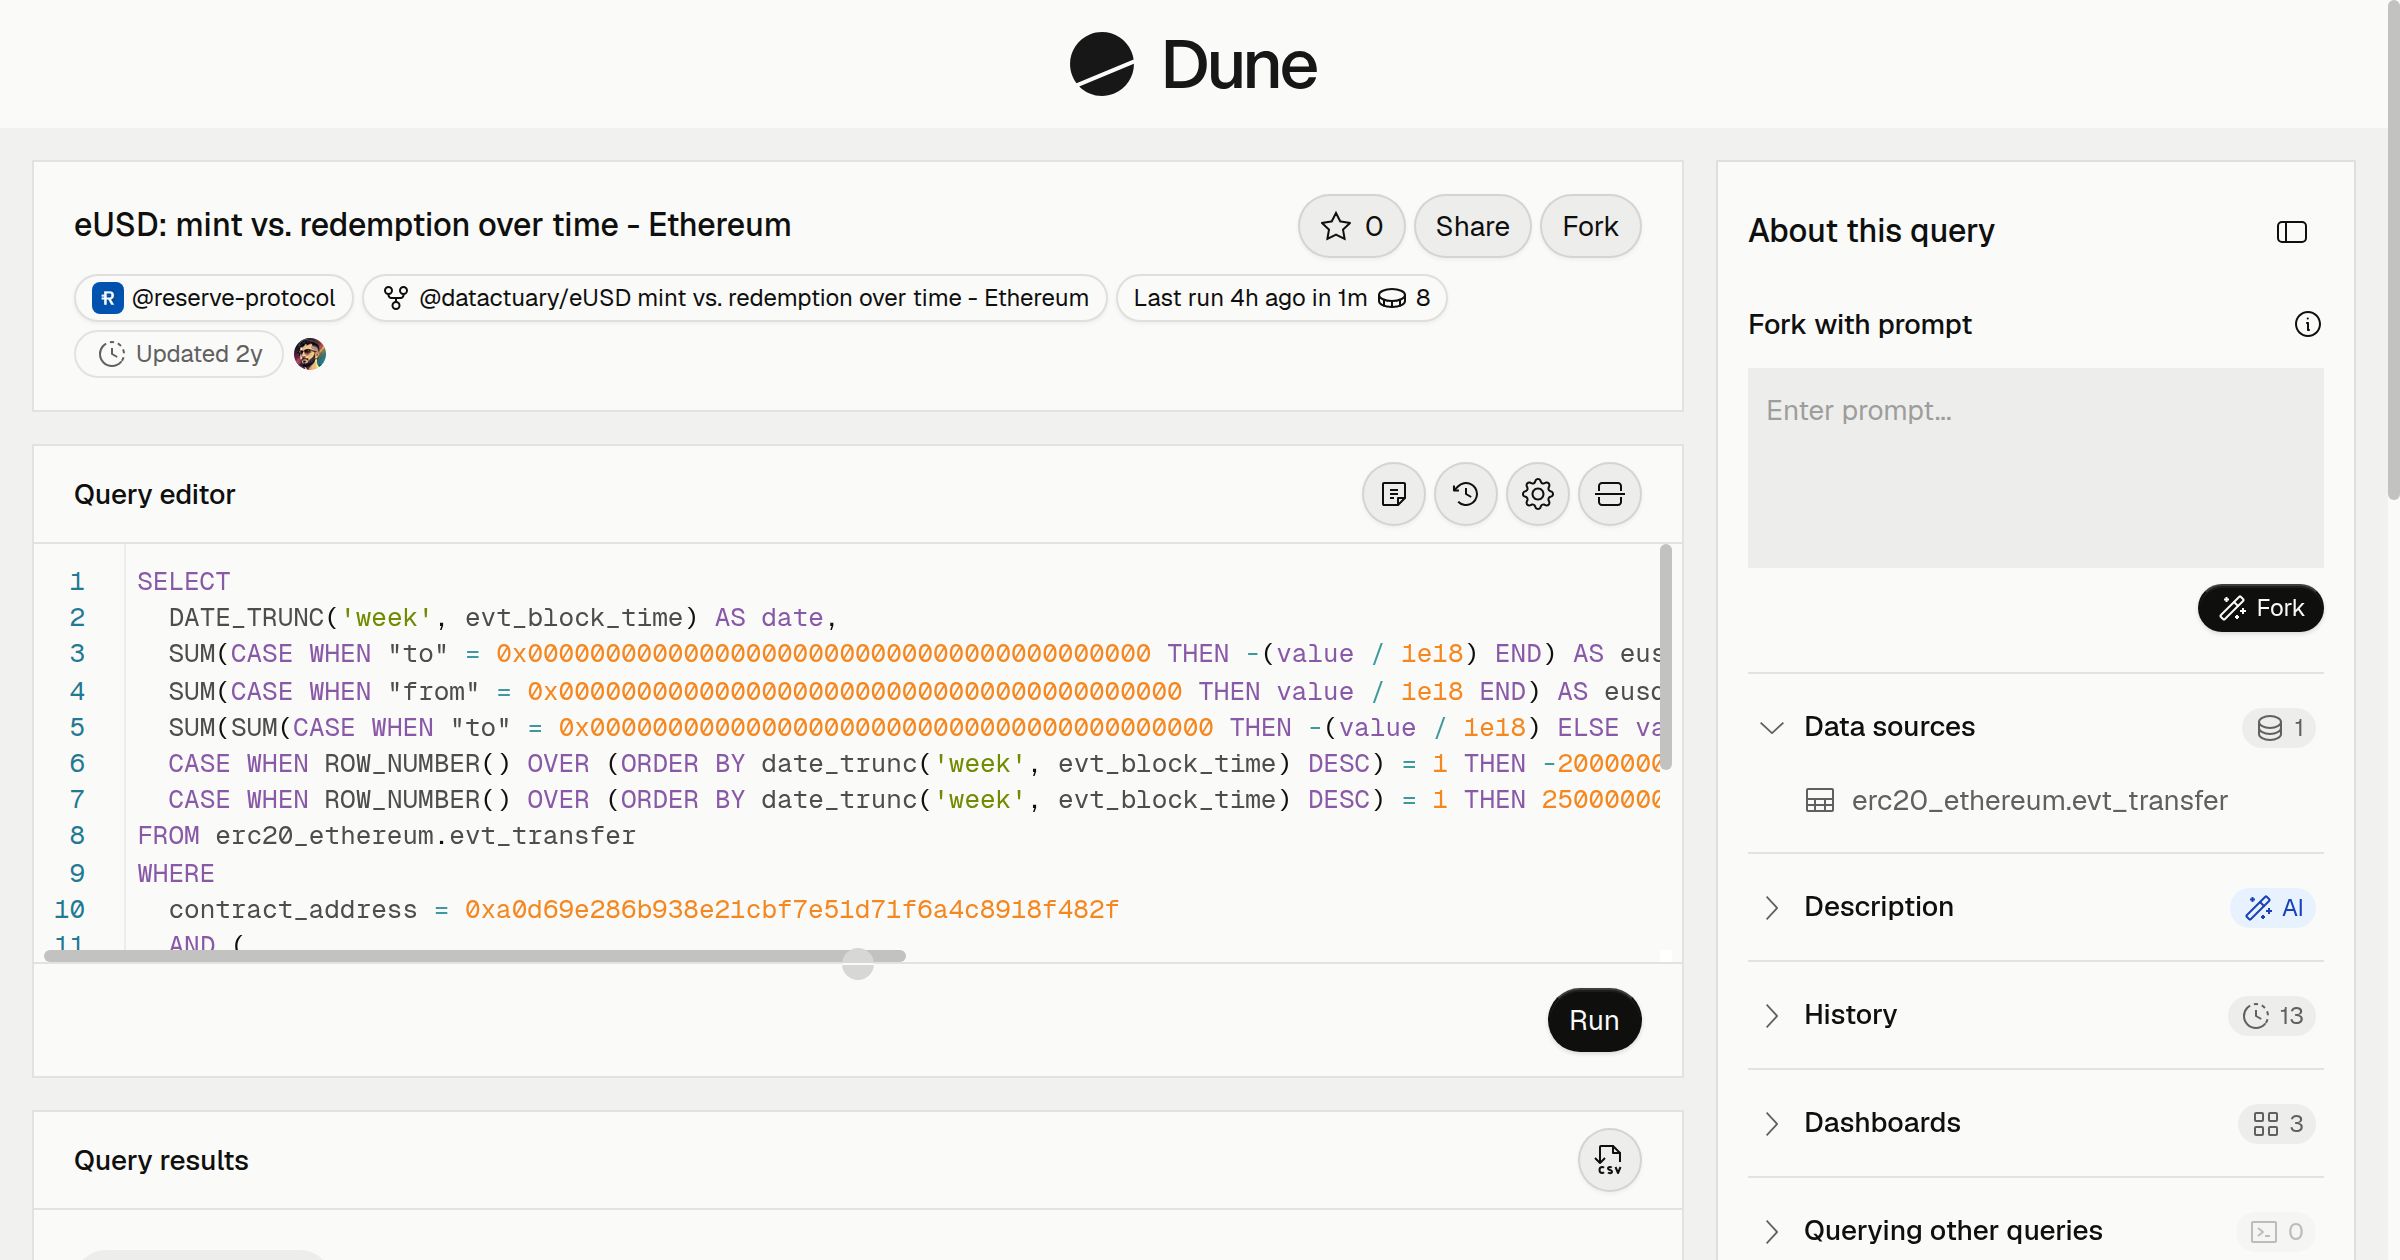Focus the Enter prompt text area

tap(2036, 468)
